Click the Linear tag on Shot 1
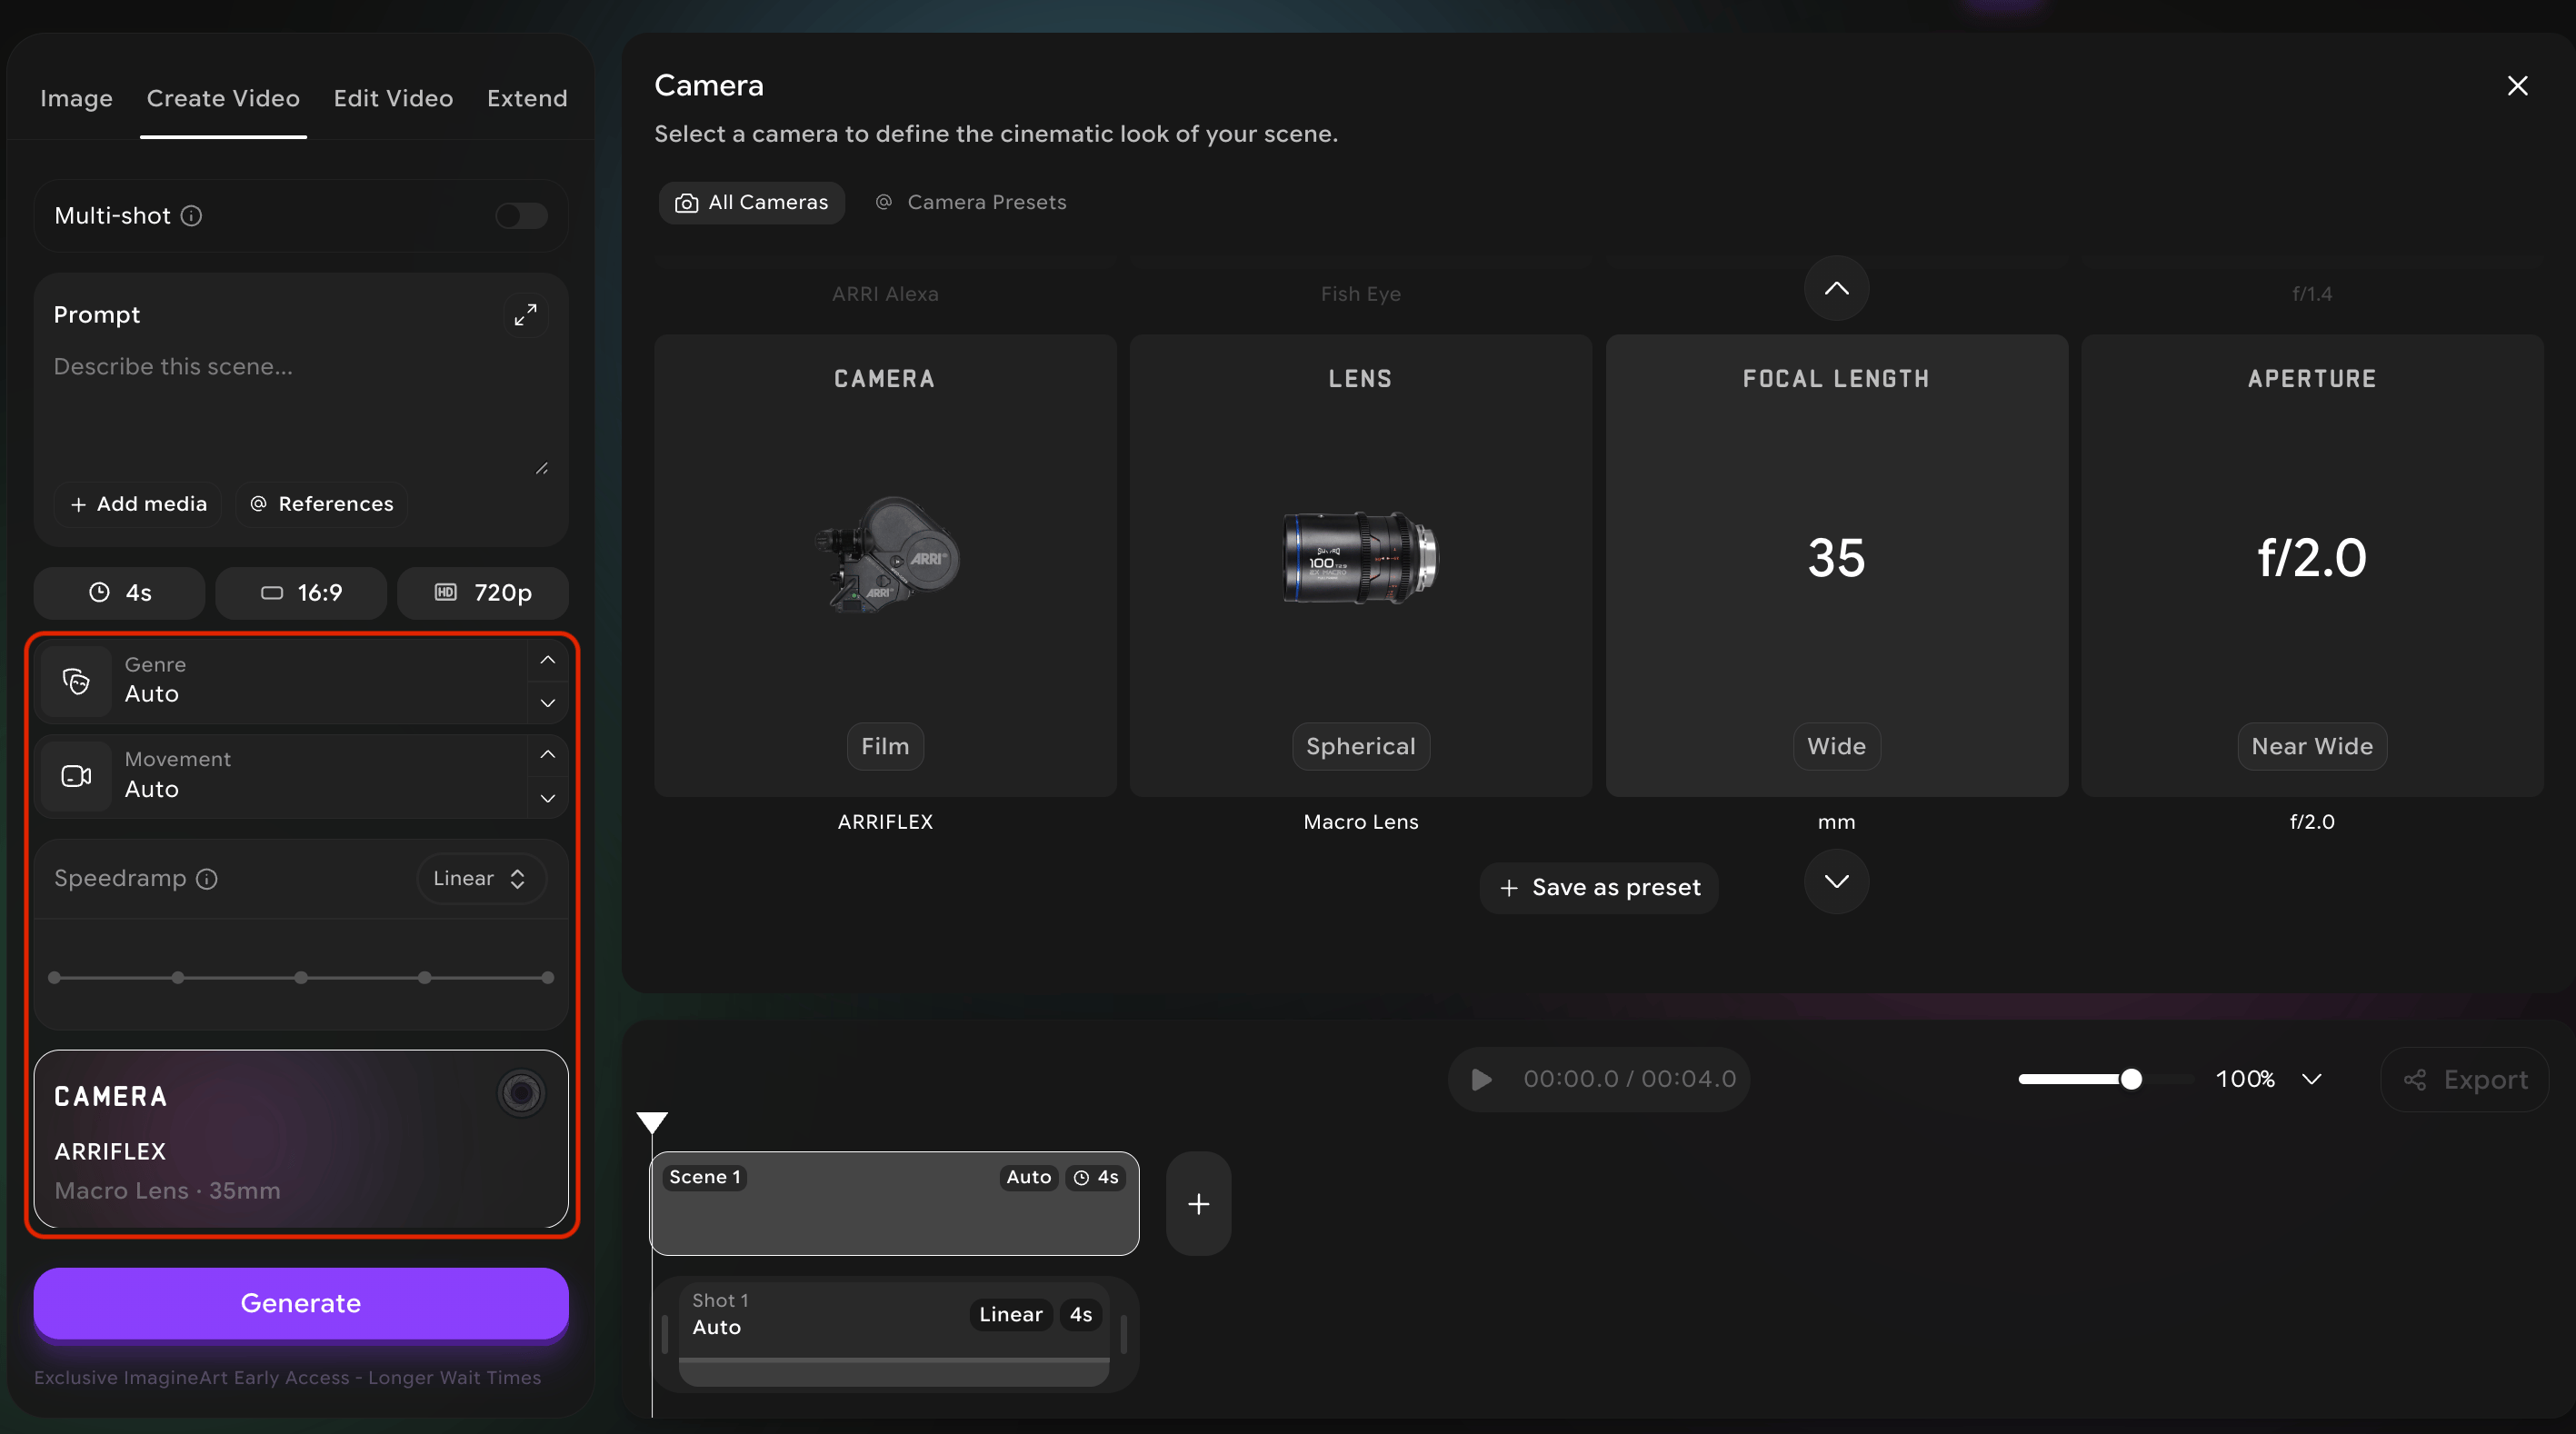 [x=1011, y=1315]
